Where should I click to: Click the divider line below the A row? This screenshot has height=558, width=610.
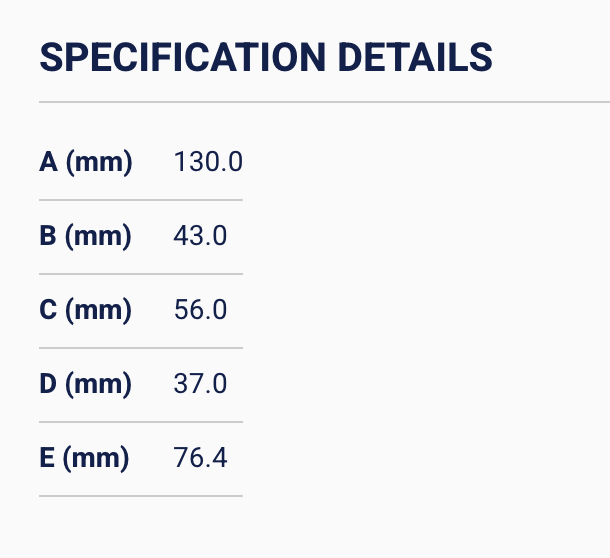point(141,200)
